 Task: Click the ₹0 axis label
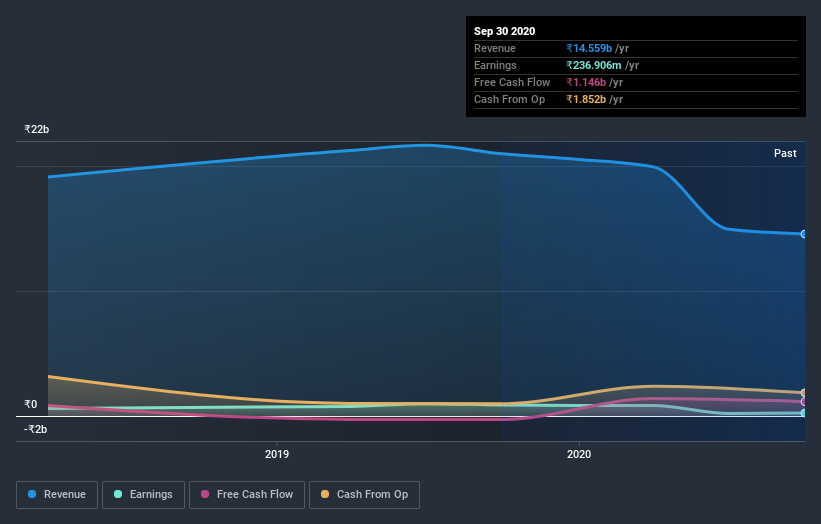(31, 404)
